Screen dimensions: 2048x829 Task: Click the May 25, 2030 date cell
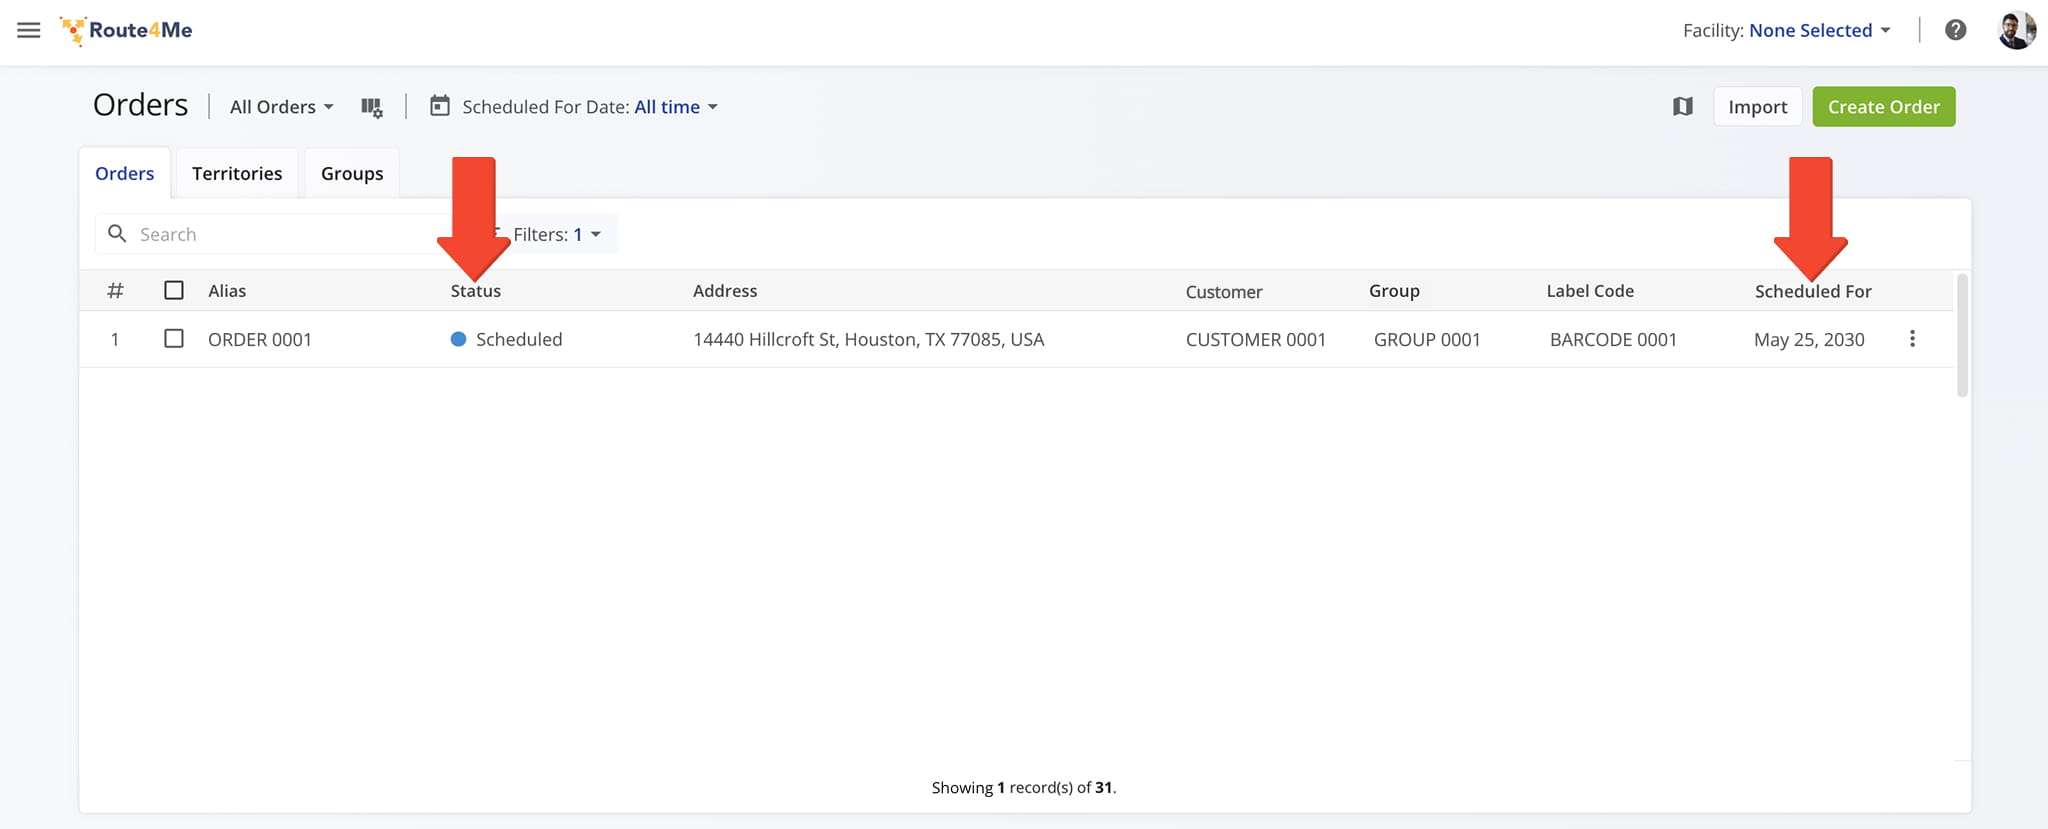coord(1809,339)
